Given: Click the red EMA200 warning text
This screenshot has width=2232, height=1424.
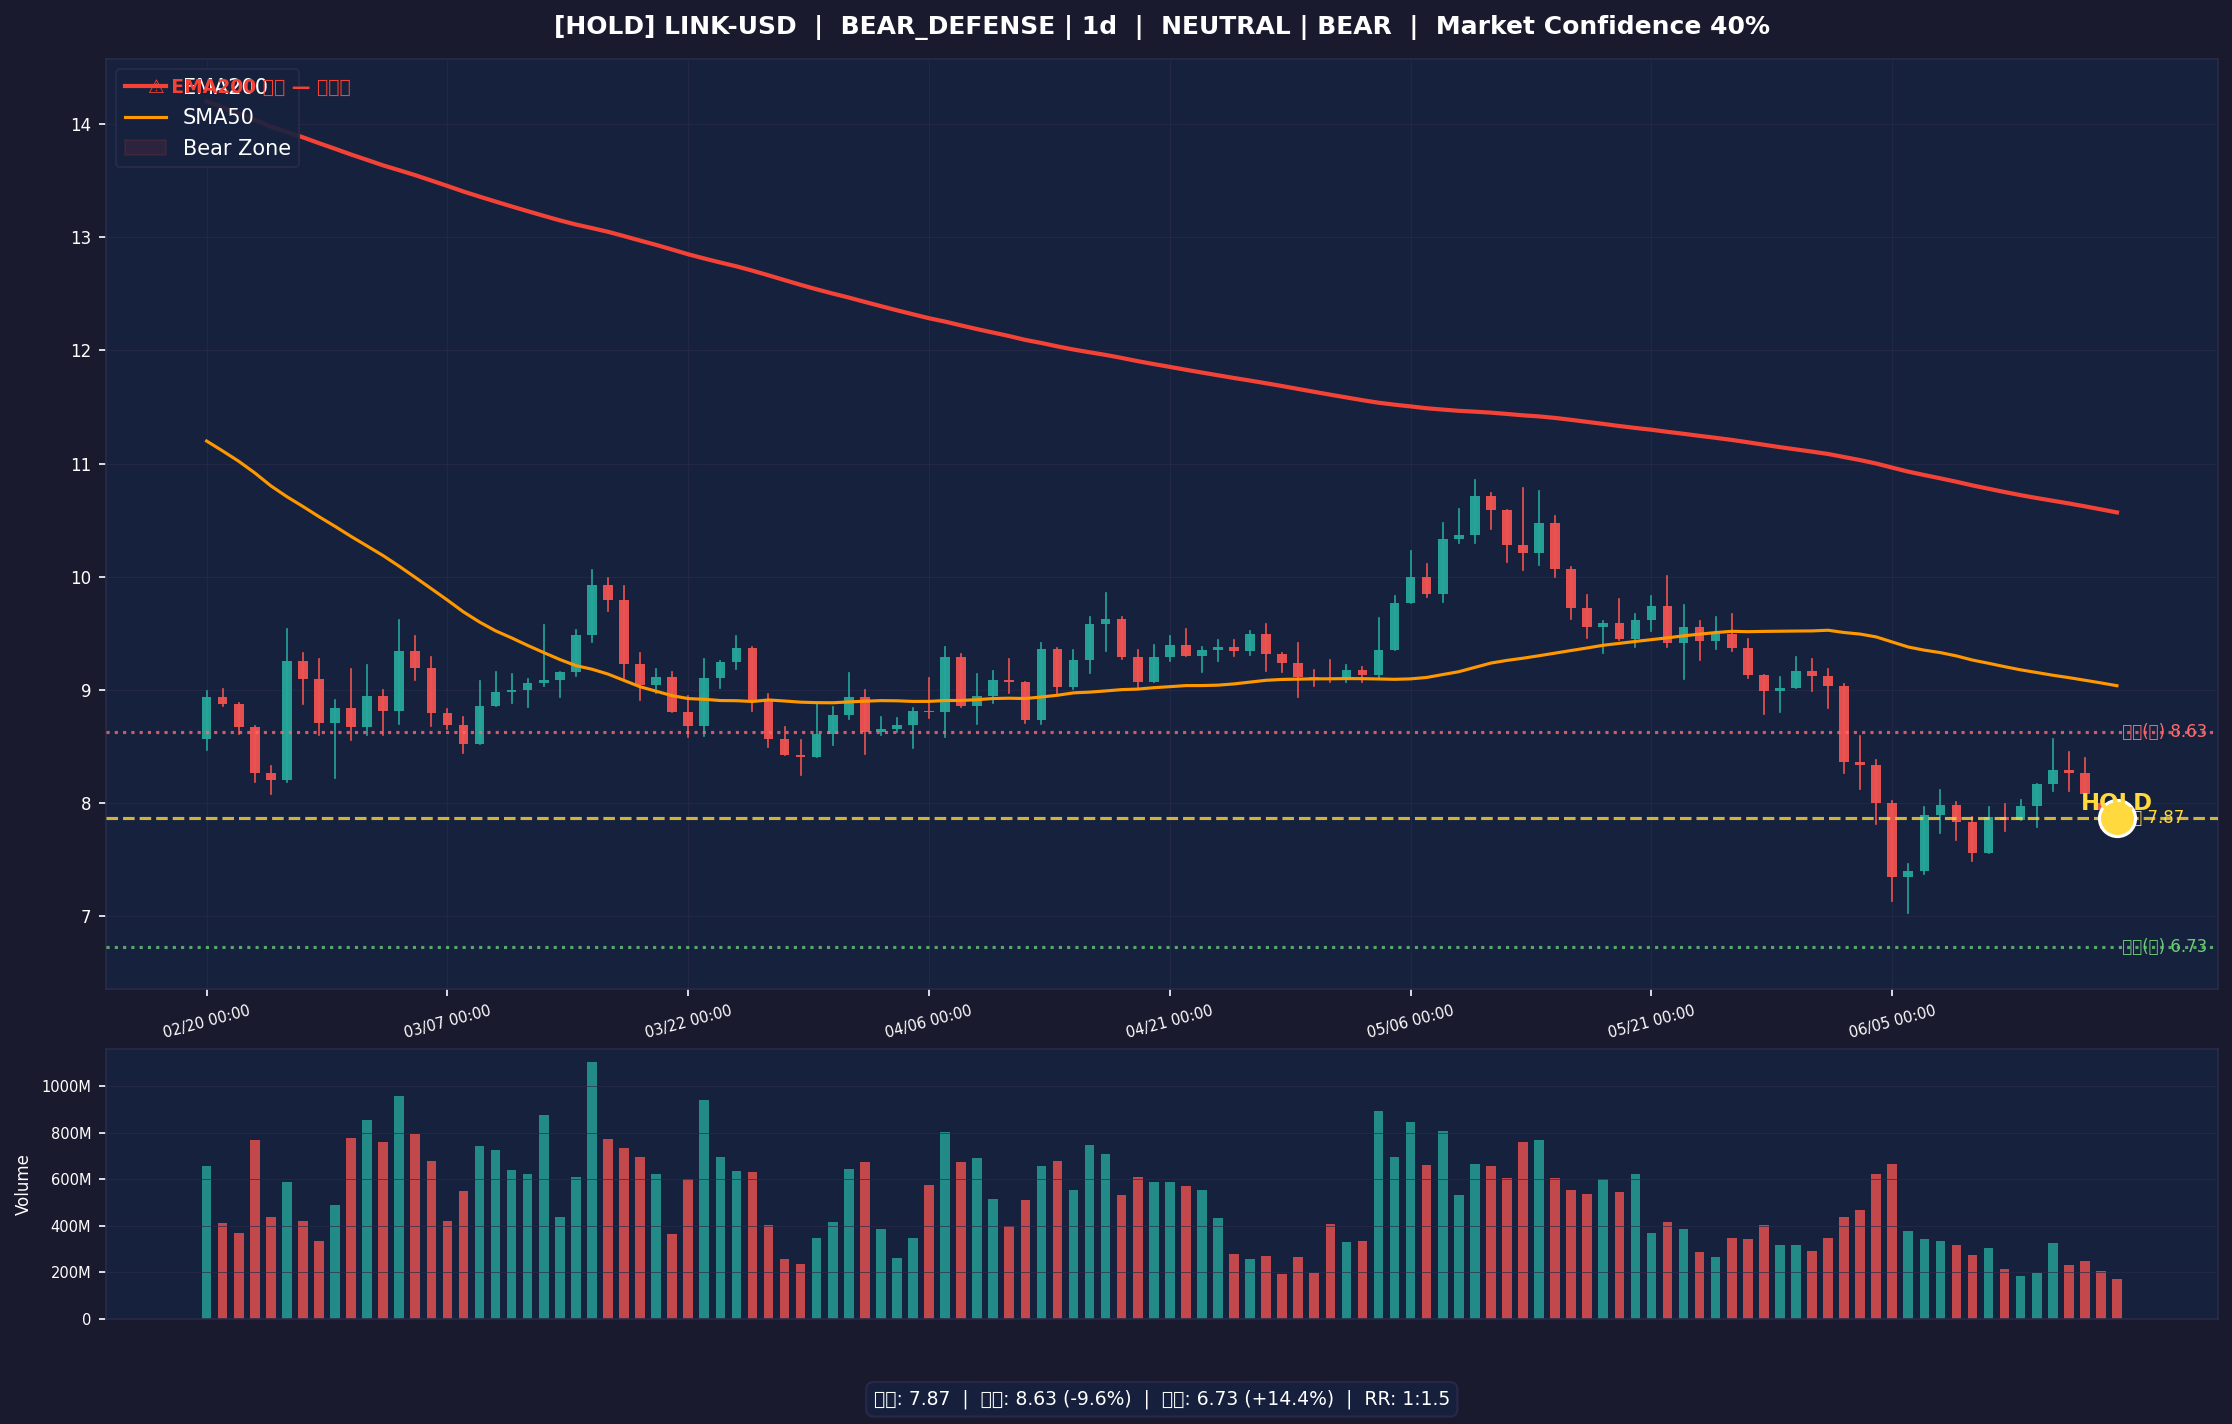Looking at the screenshot, I should tap(249, 87).
